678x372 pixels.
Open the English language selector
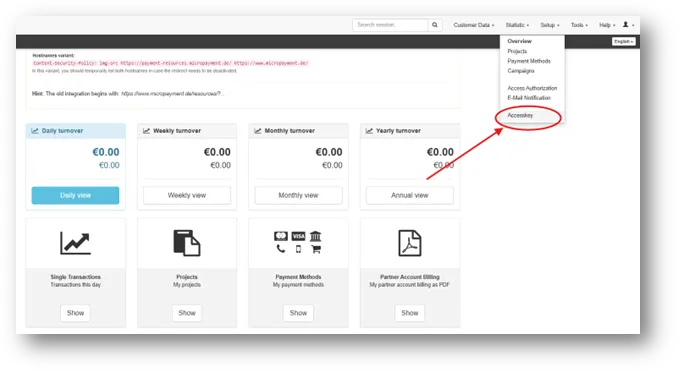(x=624, y=42)
